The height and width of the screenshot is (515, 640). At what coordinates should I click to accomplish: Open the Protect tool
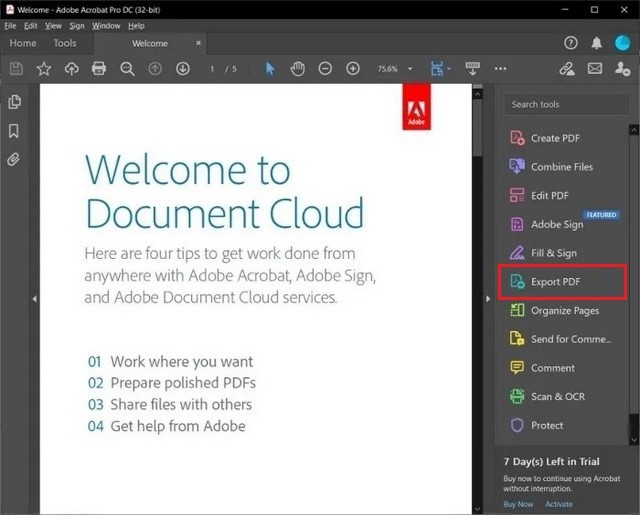[x=536, y=425]
